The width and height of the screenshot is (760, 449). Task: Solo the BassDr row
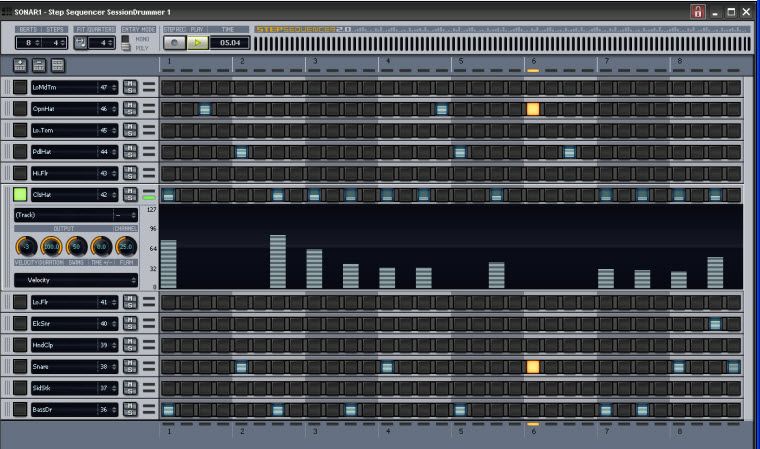pyautogui.click(x=130, y=413)
